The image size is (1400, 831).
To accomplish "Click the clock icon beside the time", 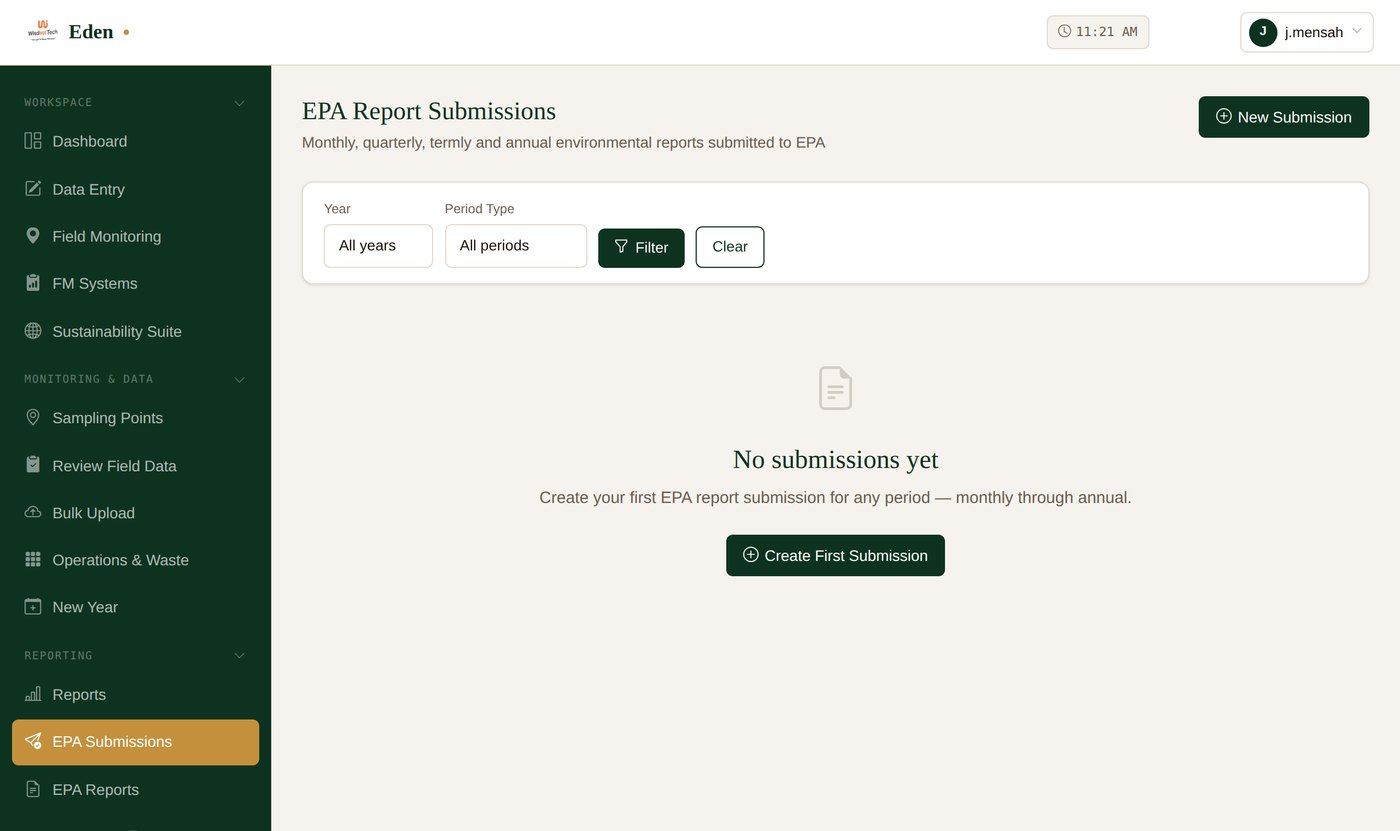I will click(x=1064, y=32).
